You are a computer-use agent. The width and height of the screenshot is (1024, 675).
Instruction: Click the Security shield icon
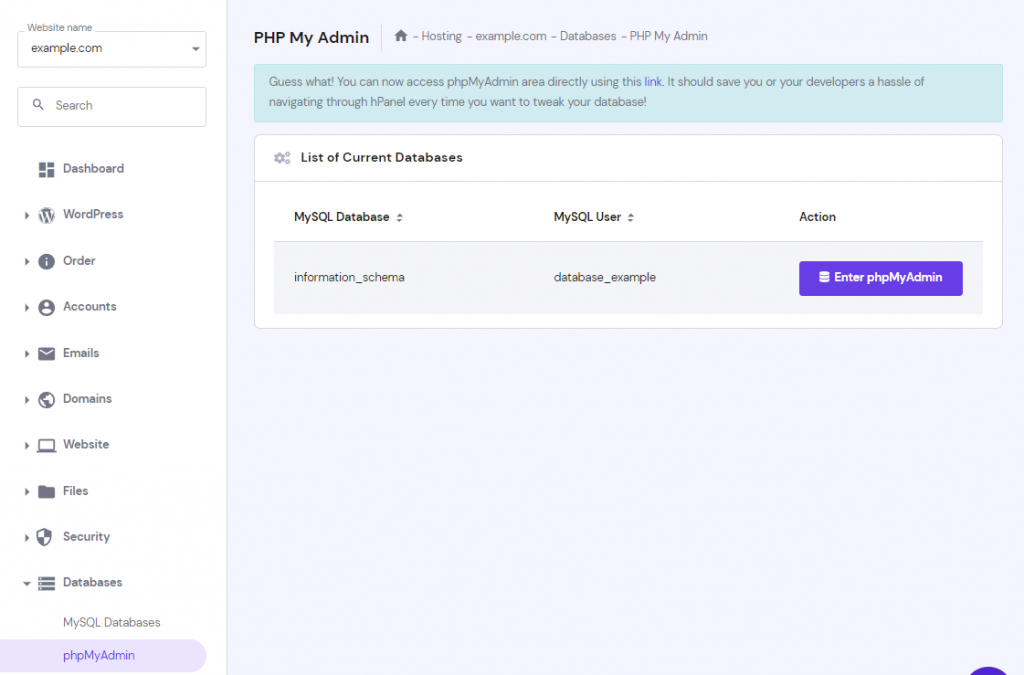pos(46,537)
